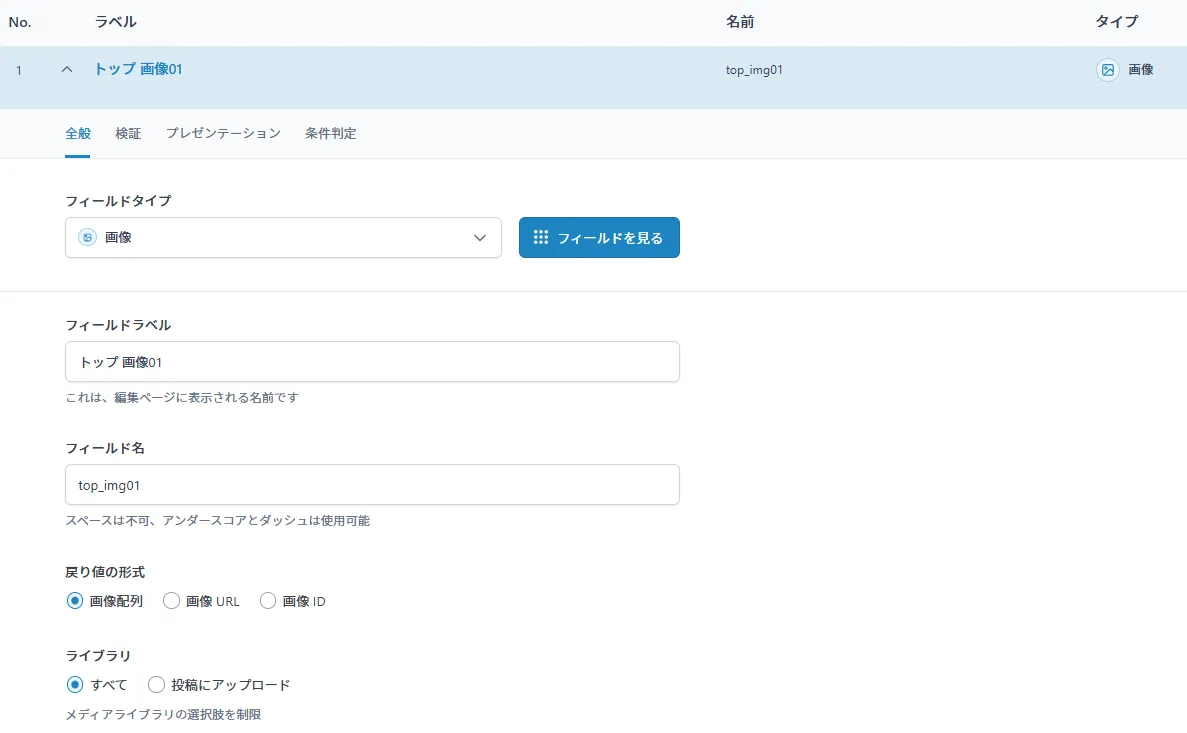Click the image type icon in field row
The image size is (1187, 733).
[x=1107, y=70]
